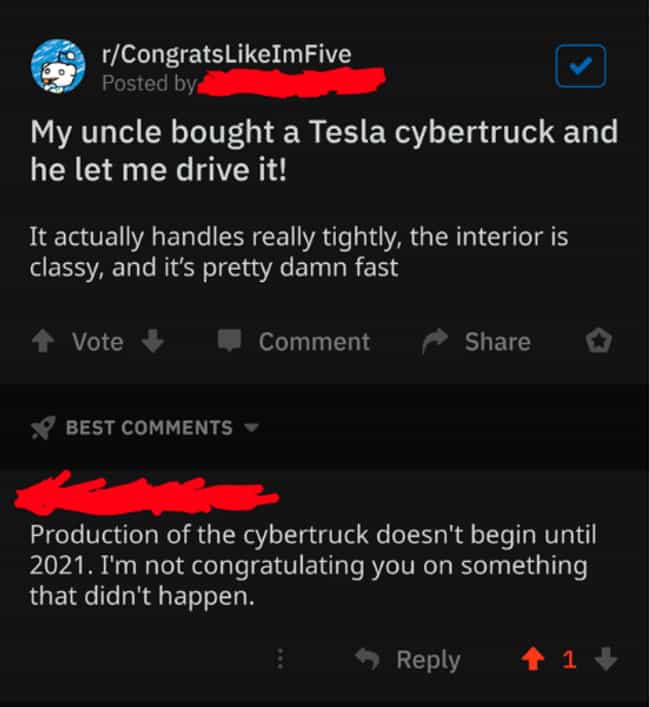Viewport: 650px width, 707px height.
Task: Open the subreddit Snoo avatar
Action: click(x=58, y=66)
